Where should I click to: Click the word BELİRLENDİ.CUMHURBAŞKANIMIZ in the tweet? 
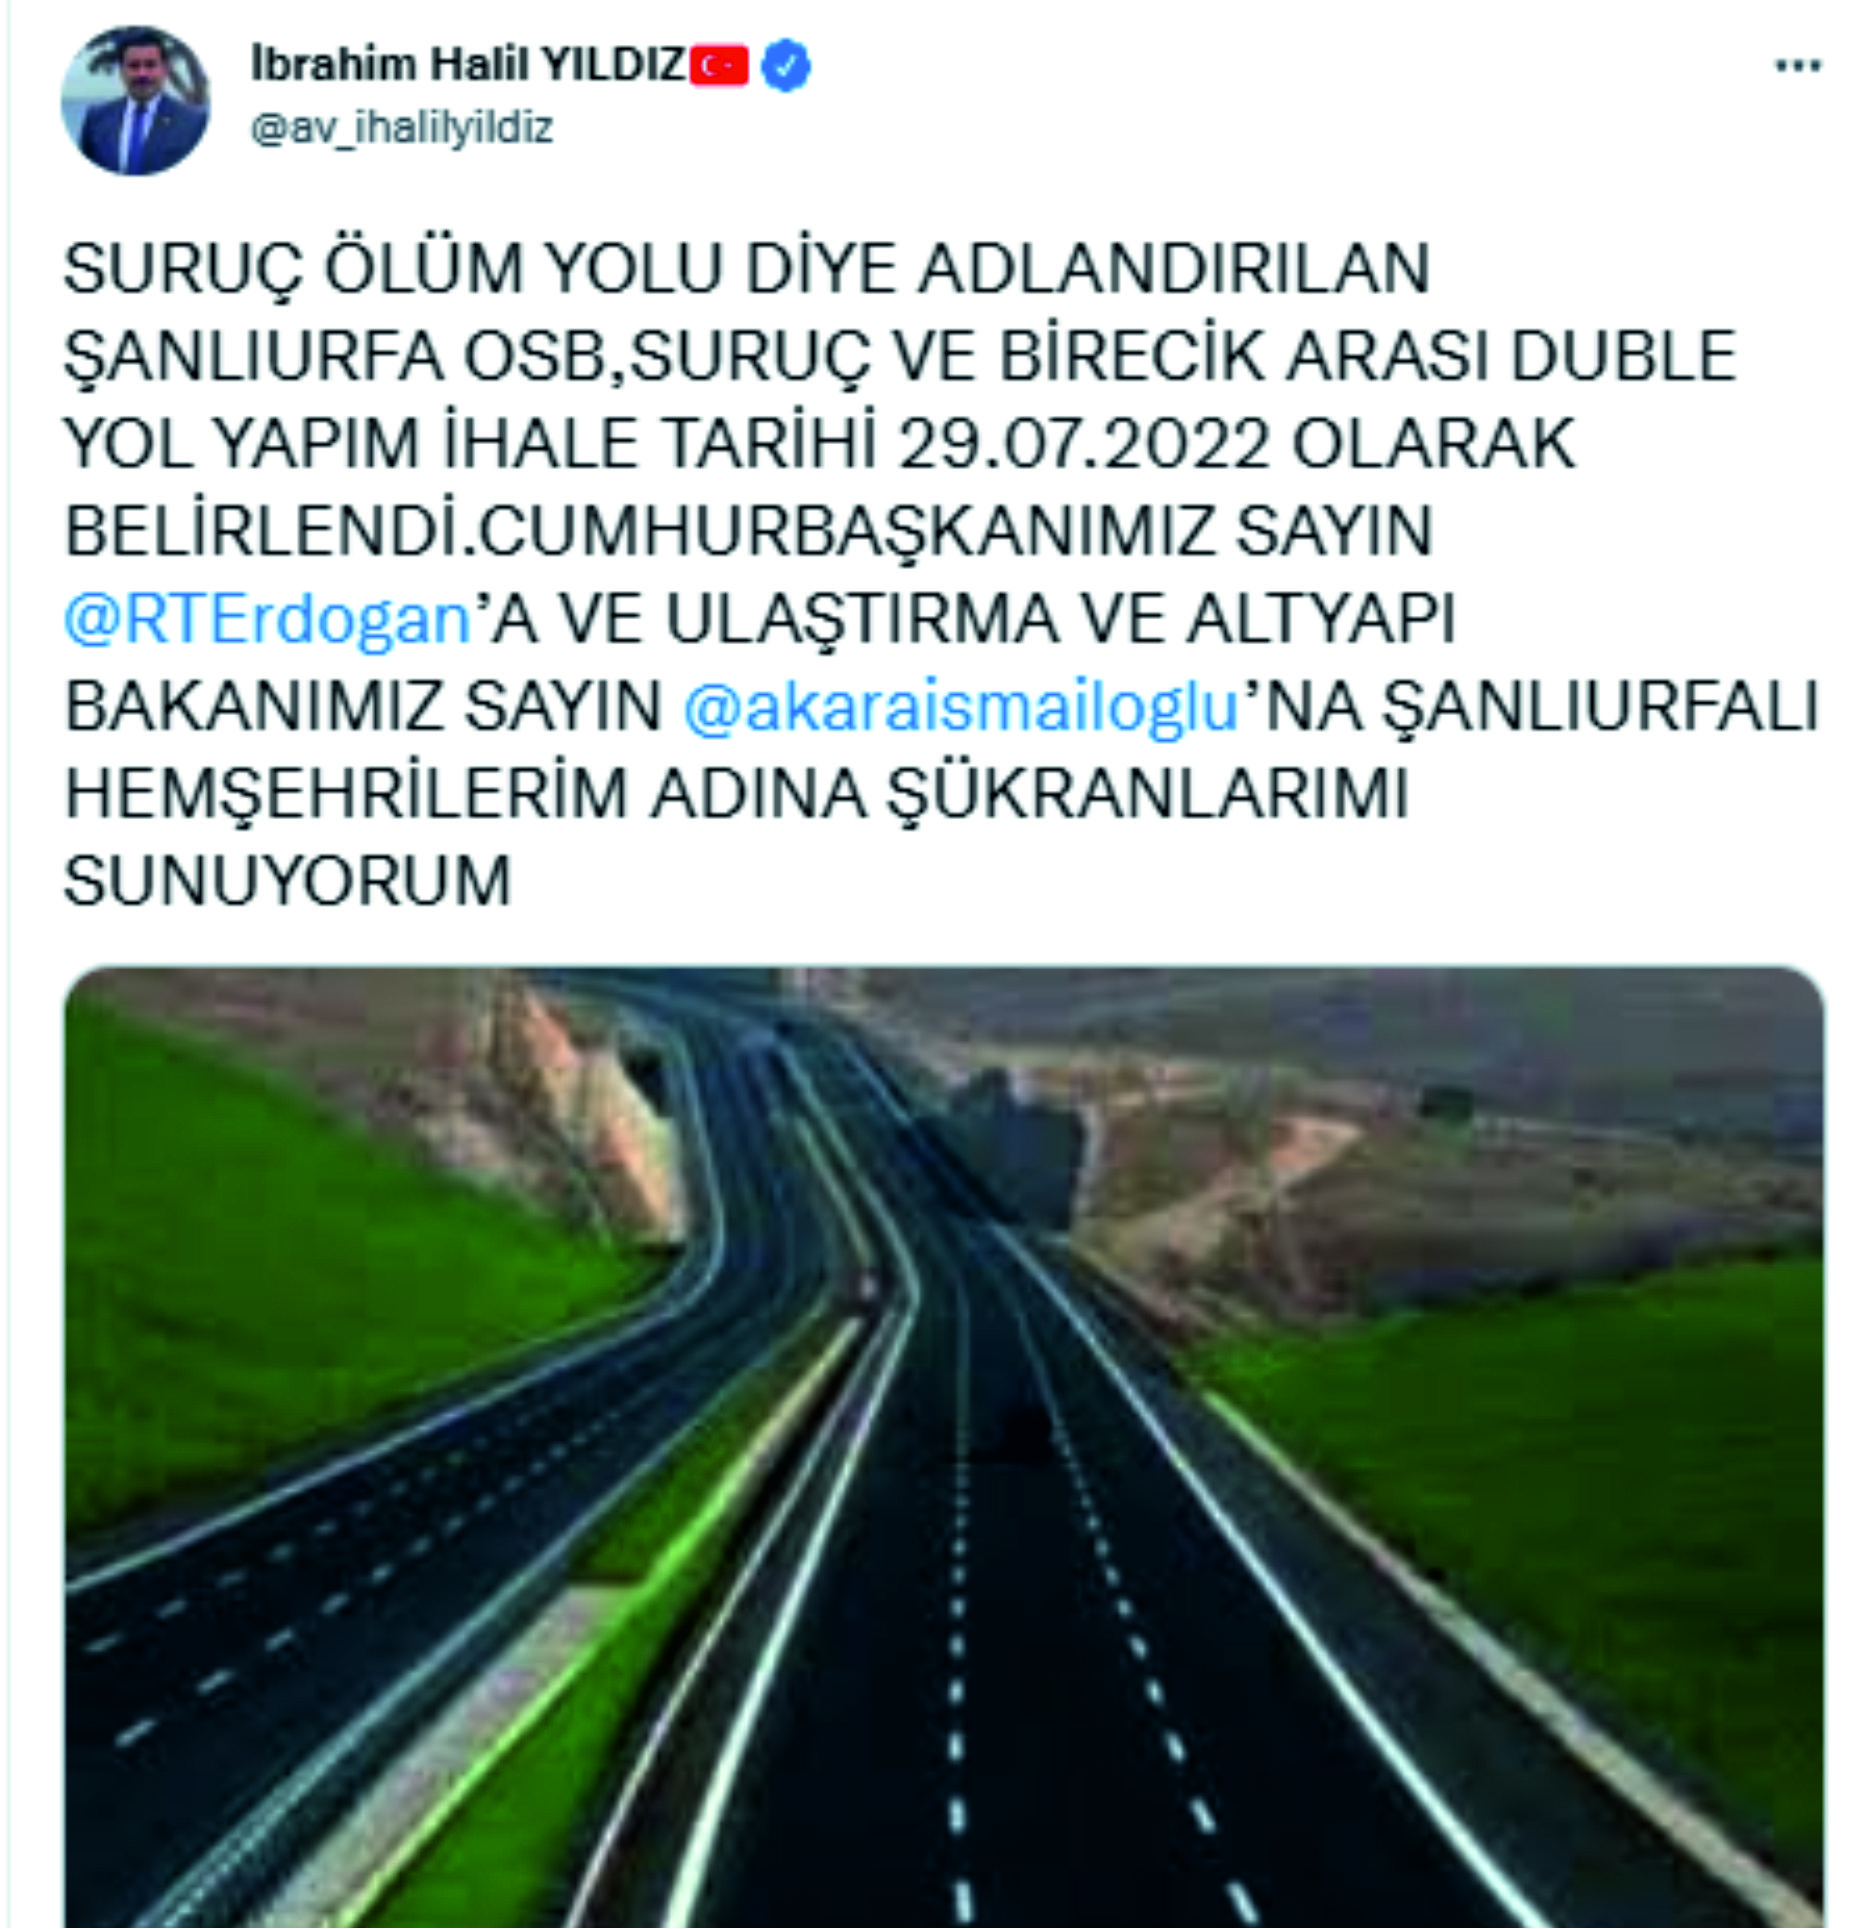639,531
